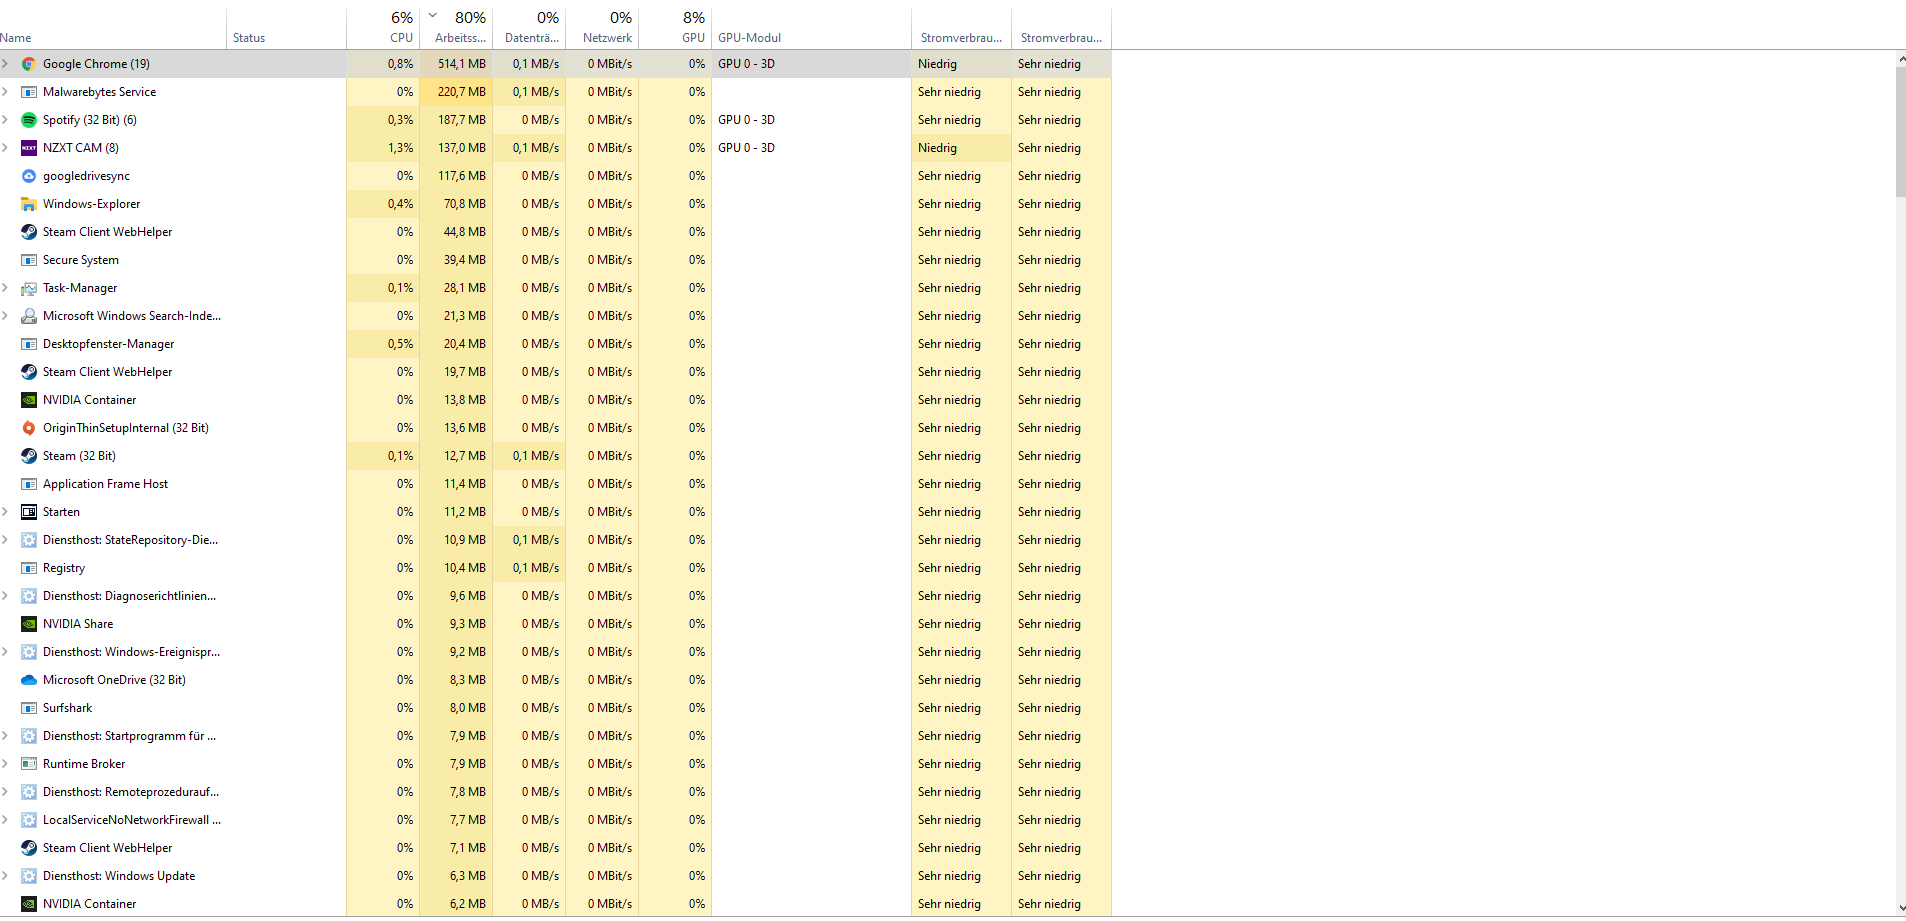Click the NVIDIA Share icon
The width and height of the screenshot is (1906, 921).
pos(29,624)
